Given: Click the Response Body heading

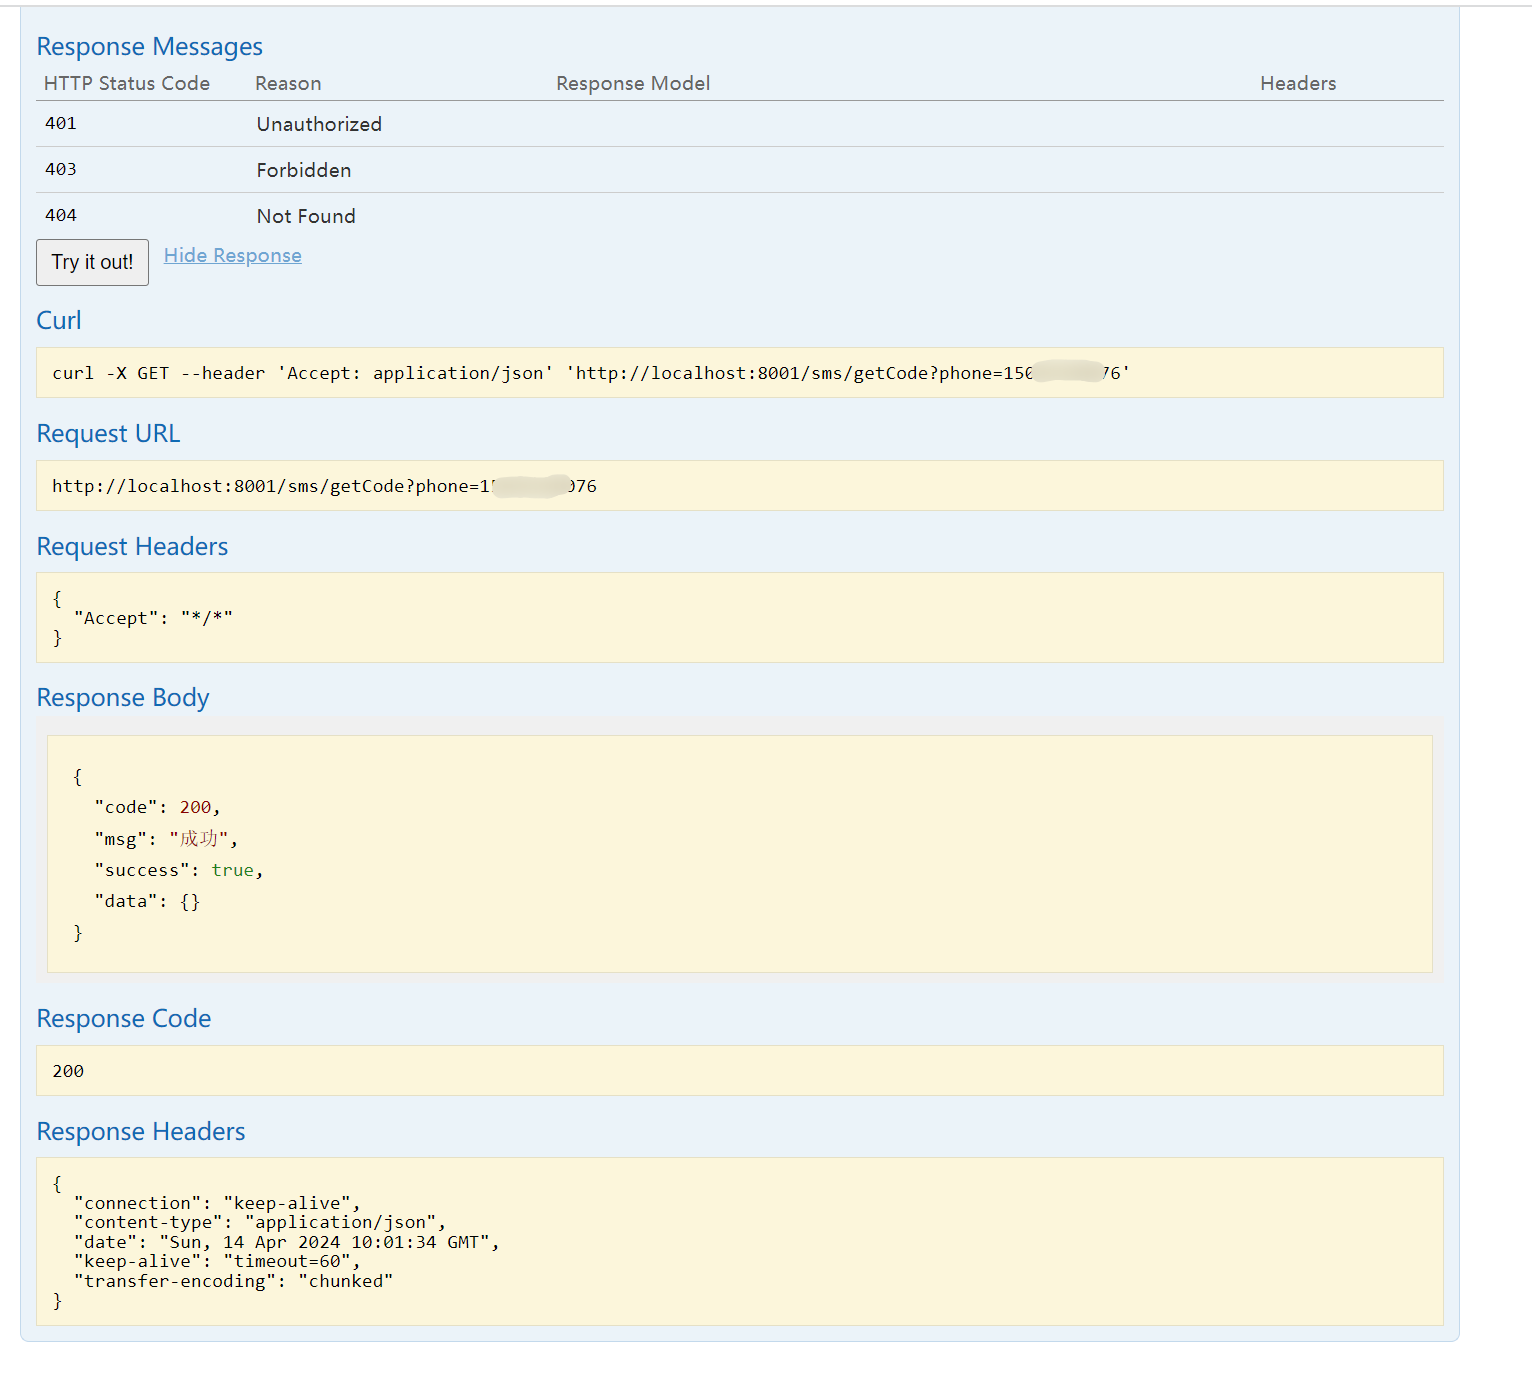Looking at the screenshot, I should point(123,697).
